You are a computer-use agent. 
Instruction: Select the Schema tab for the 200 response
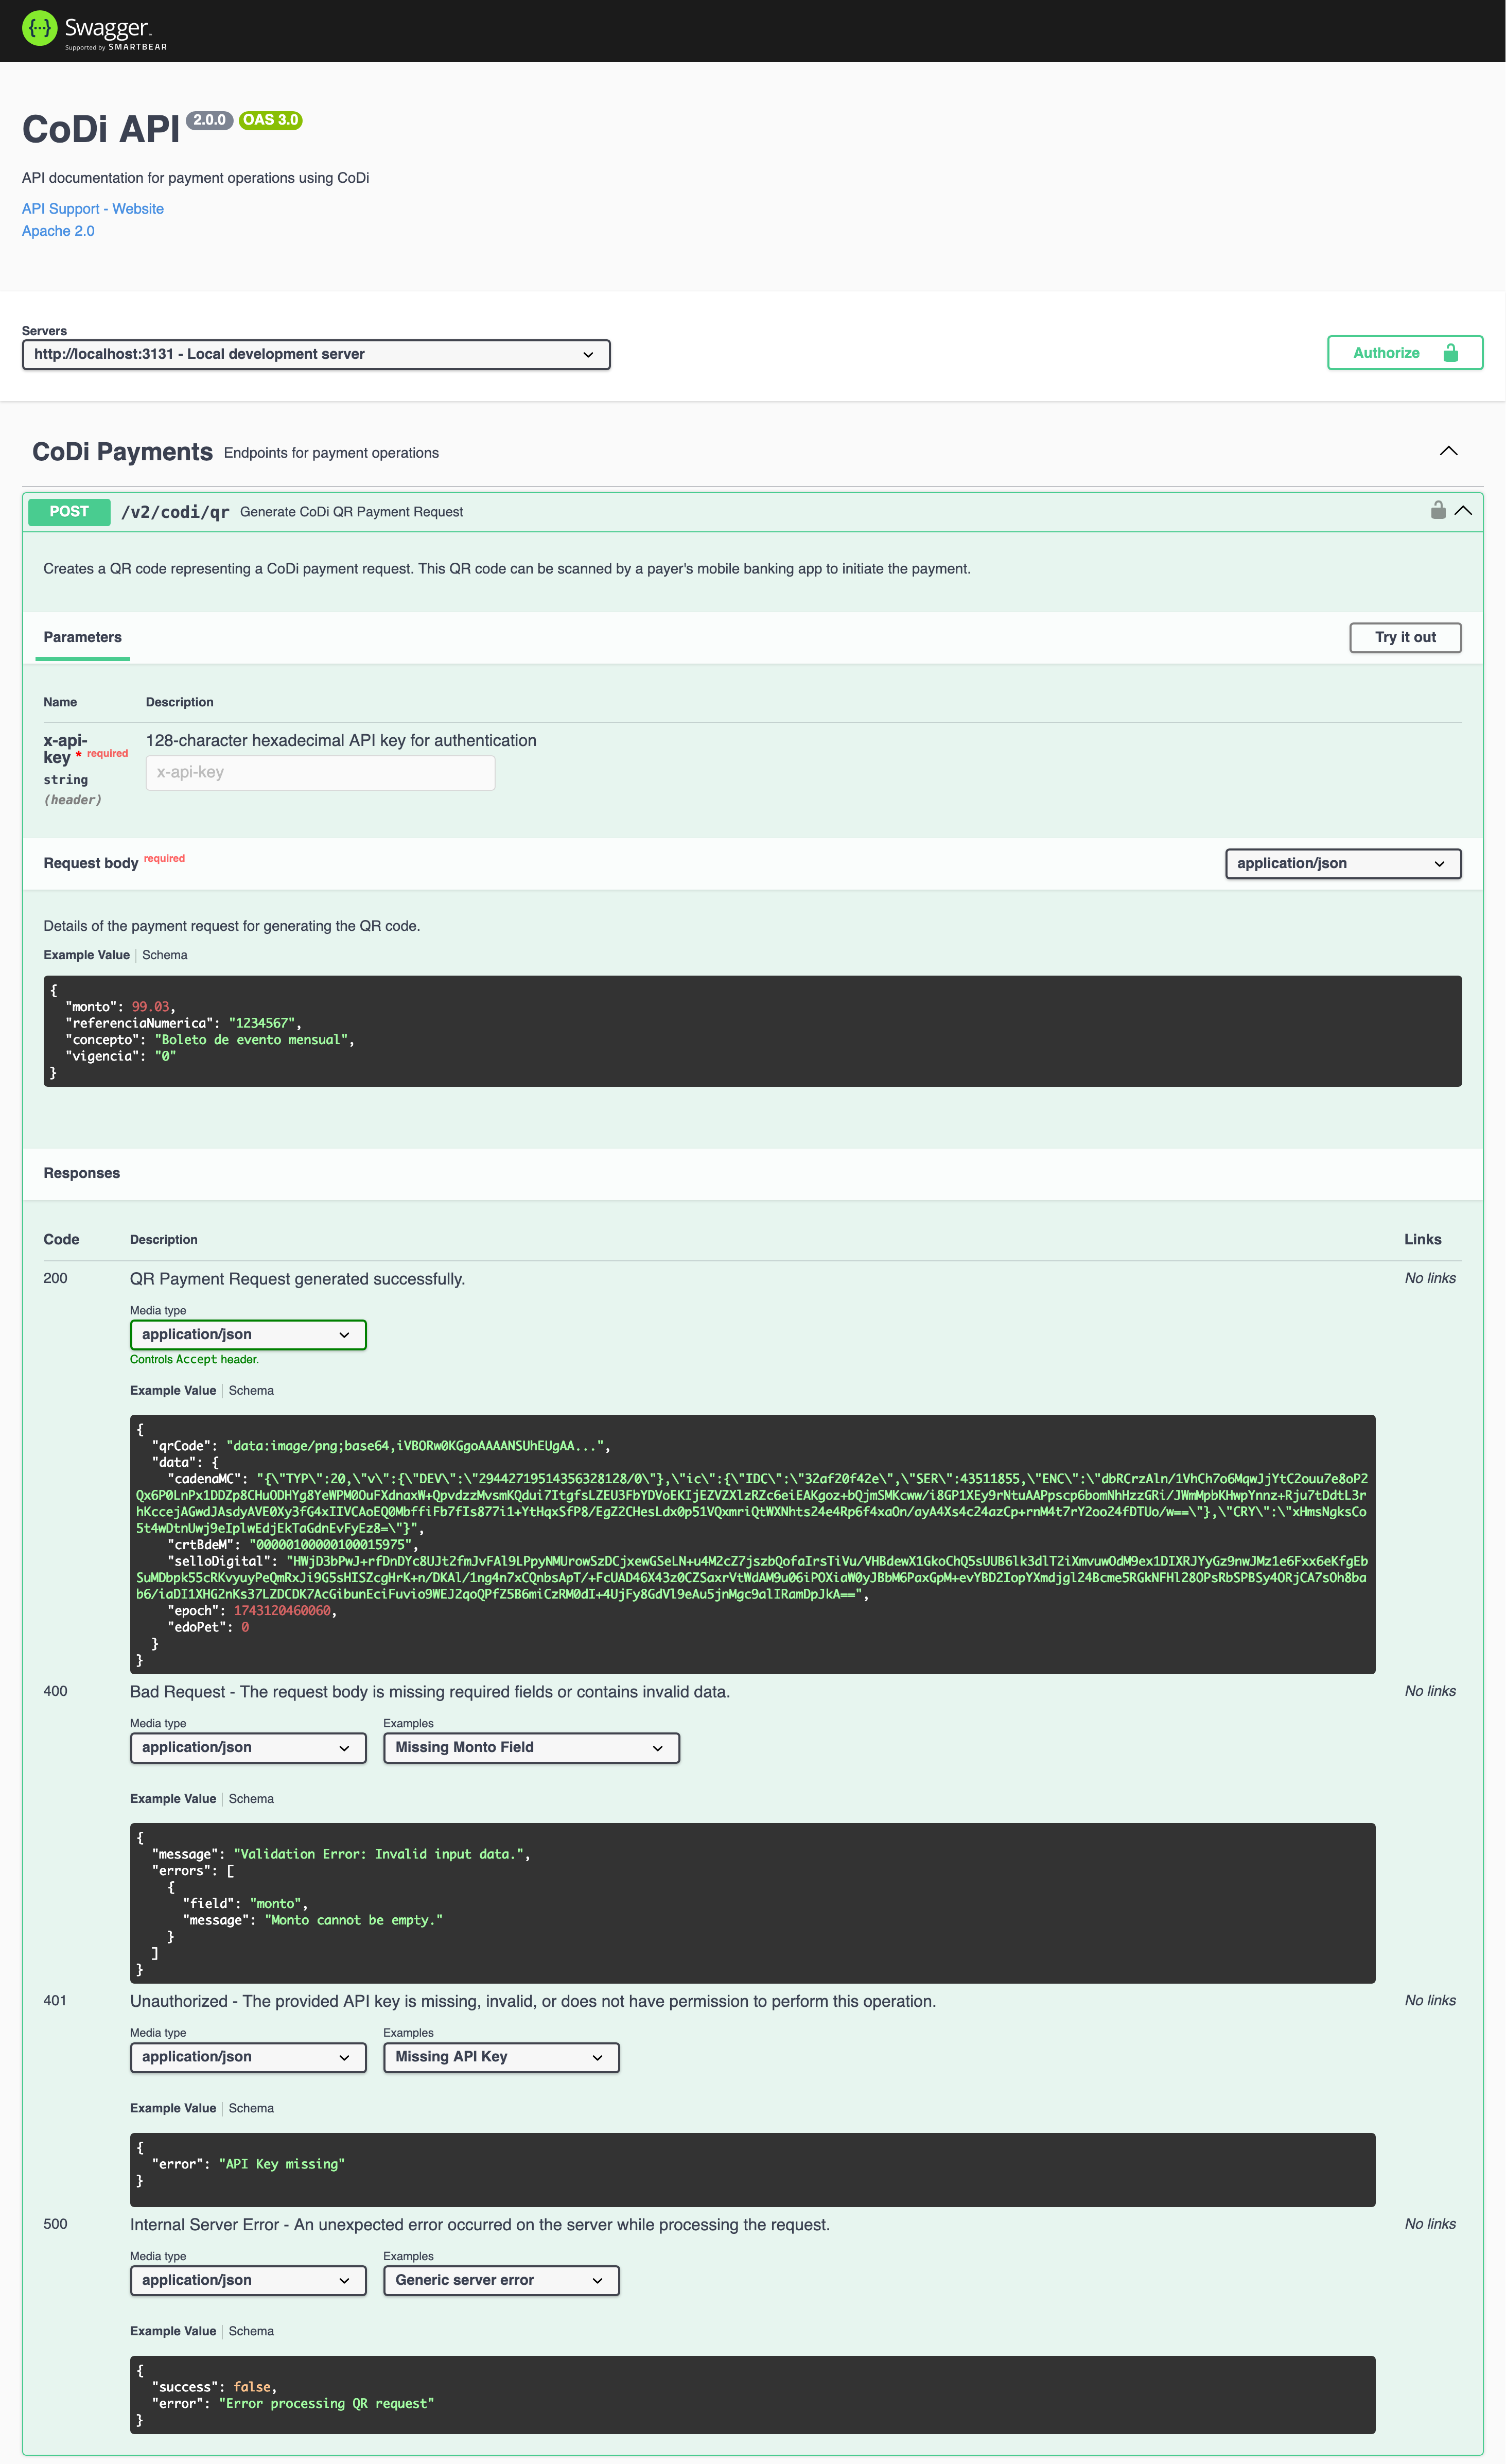point(251,1390)
